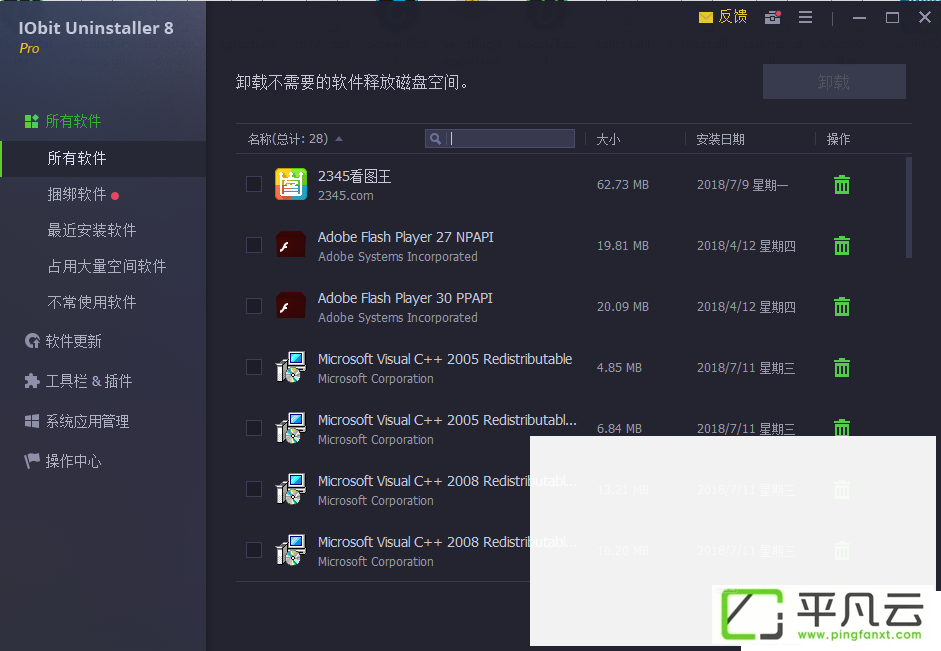
Task: Click icon of 4.85 MB Visual C++ 2005 entry
Action: pyautogui.click(x=291, y=367)
